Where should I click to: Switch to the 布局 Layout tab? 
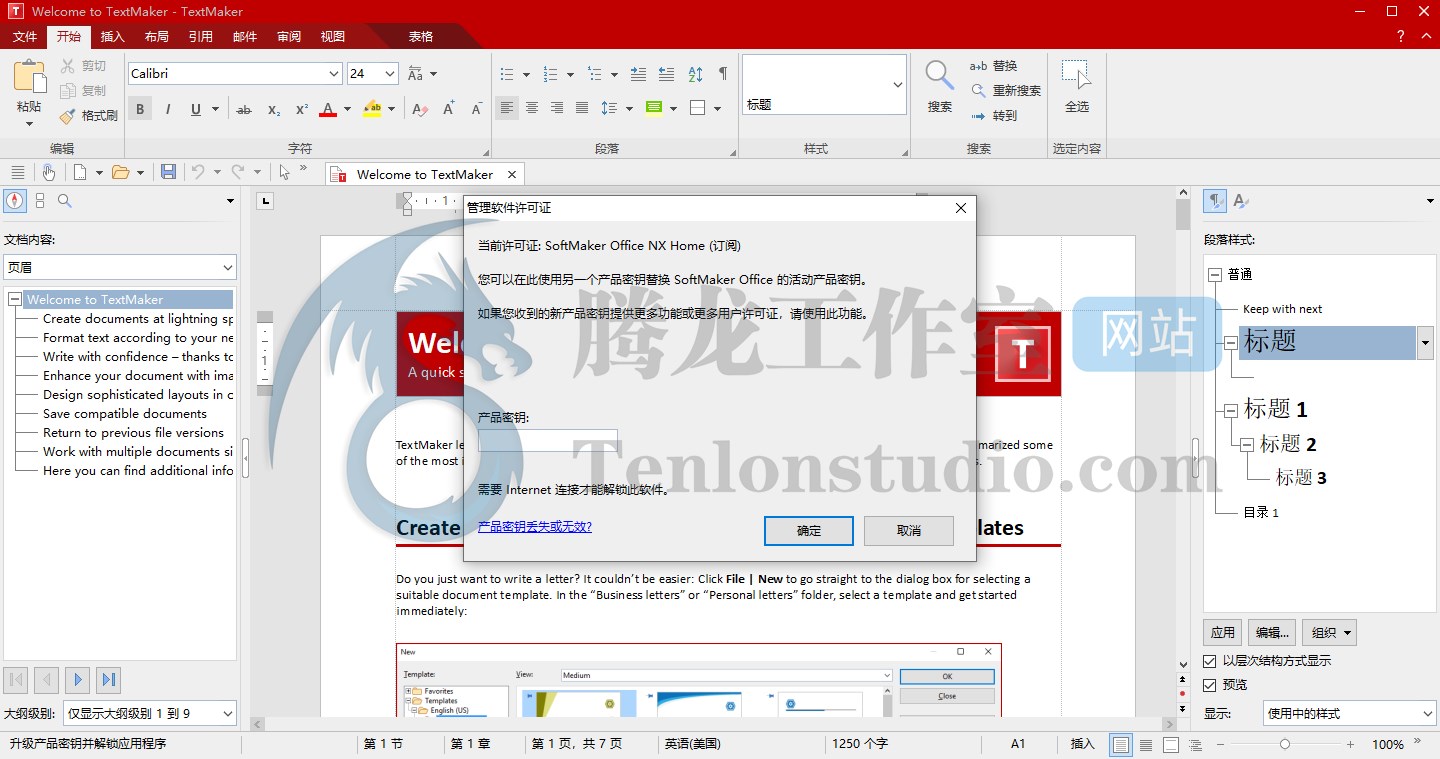(x=157, y=37)
